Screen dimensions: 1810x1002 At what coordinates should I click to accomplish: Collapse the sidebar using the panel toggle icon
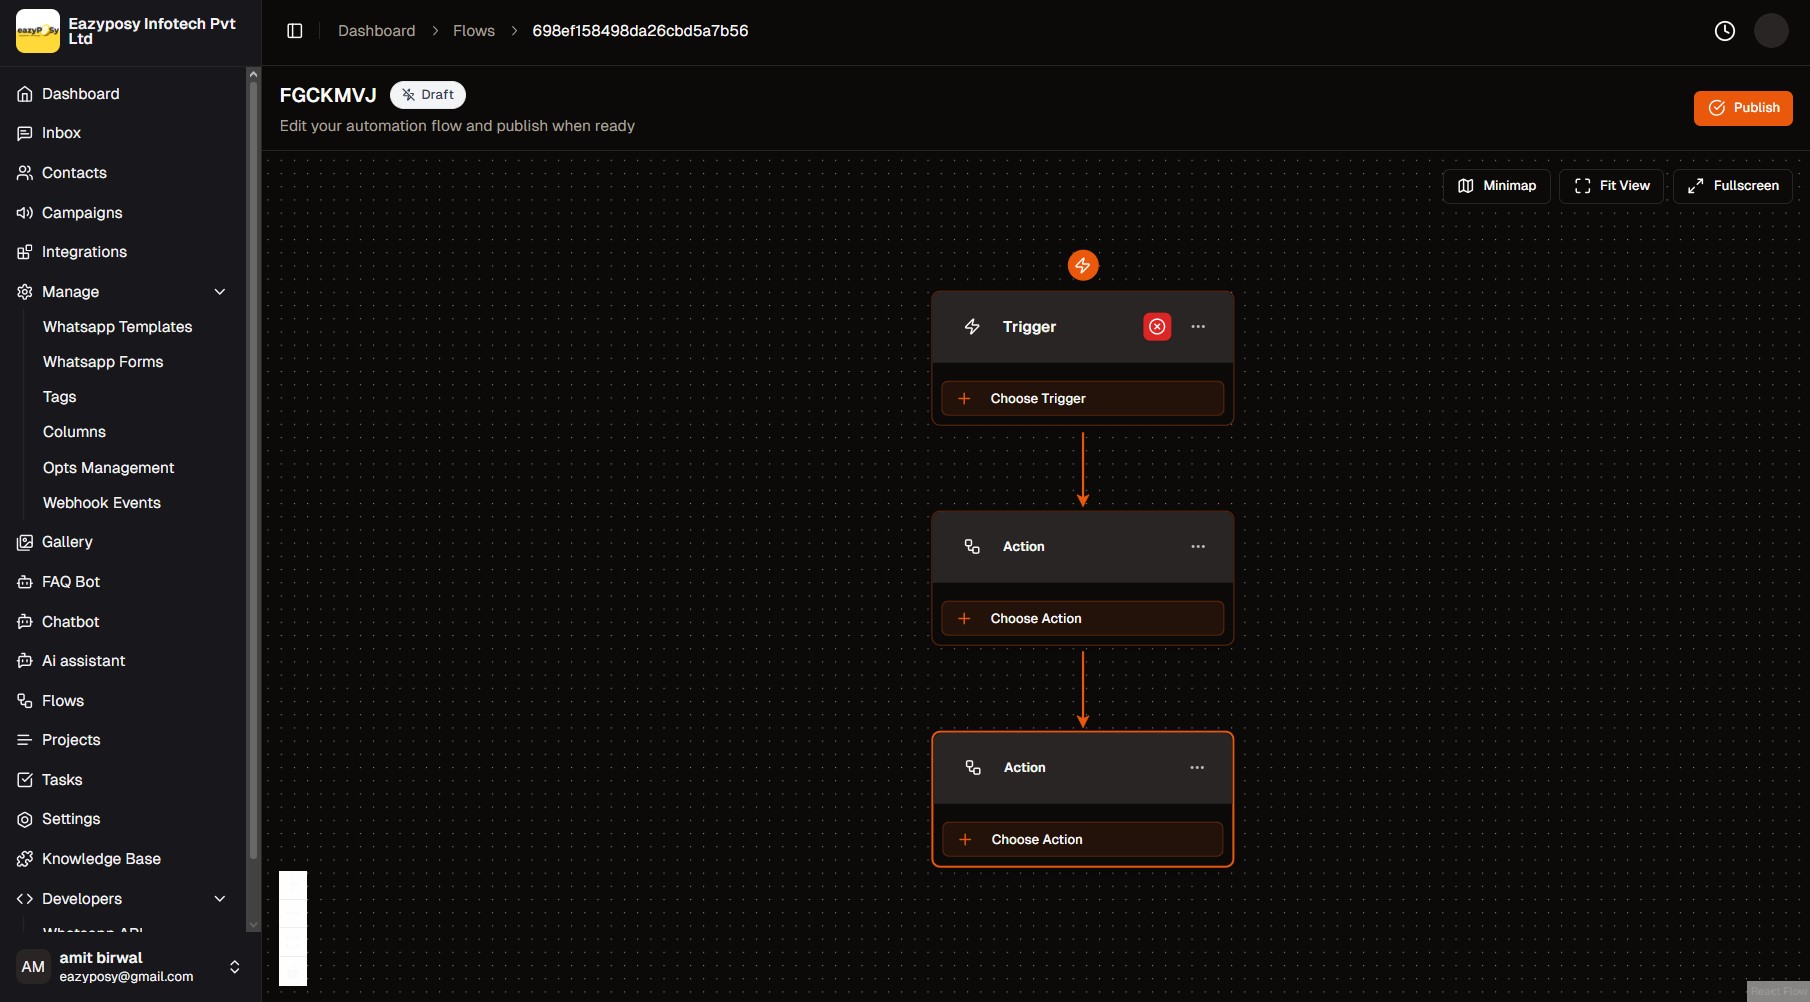[x=294, y=30]
